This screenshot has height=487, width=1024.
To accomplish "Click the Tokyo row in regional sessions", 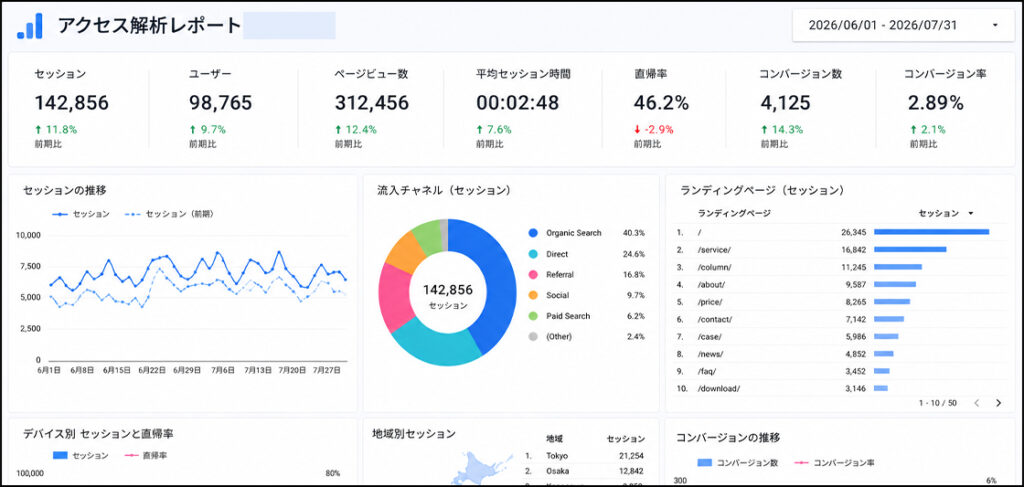I will tap(586, 456).
